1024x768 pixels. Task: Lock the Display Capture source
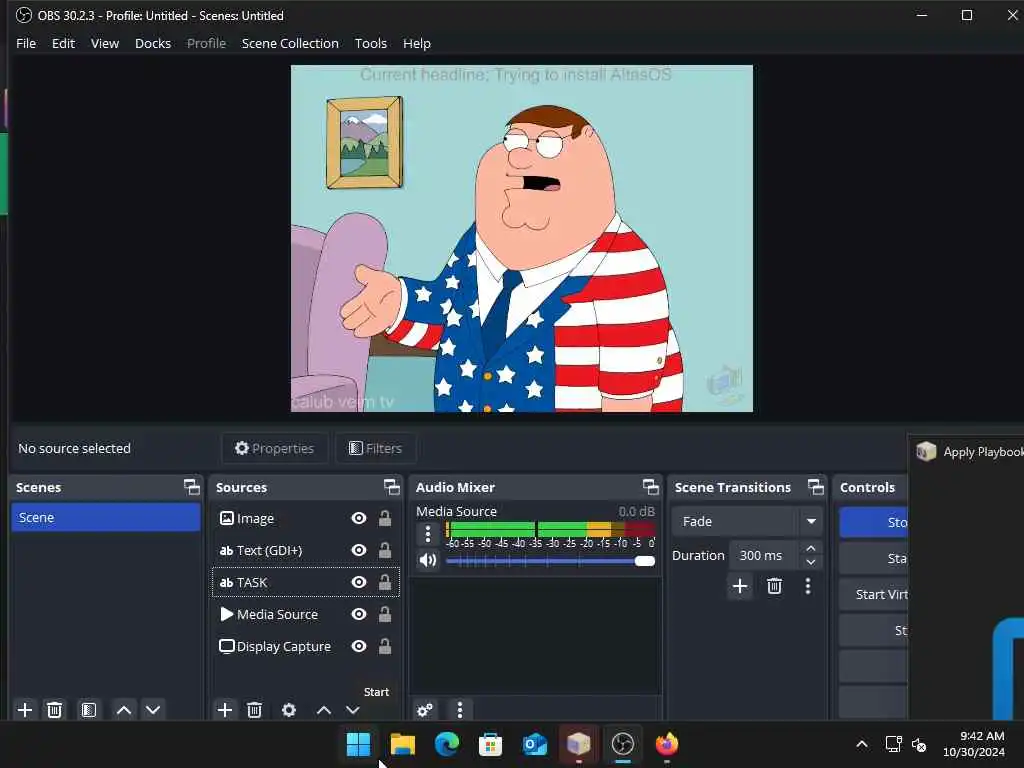coord(385,646)
